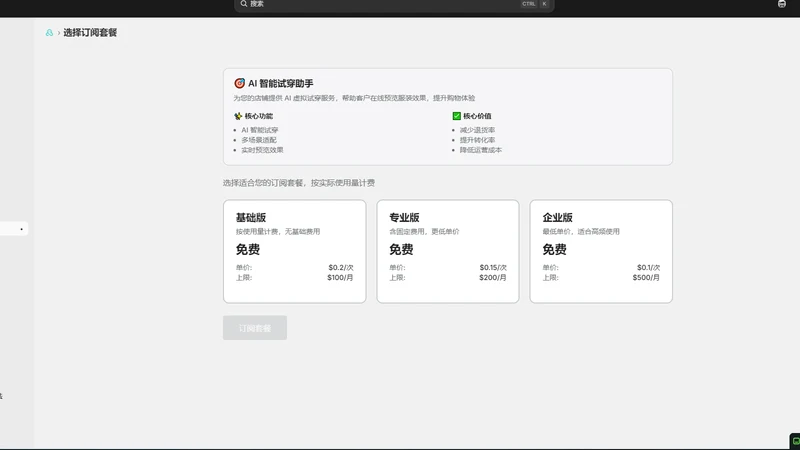Click the search magnifier icon
This screenshot has height=450, width=800.
tap(244, 4)
